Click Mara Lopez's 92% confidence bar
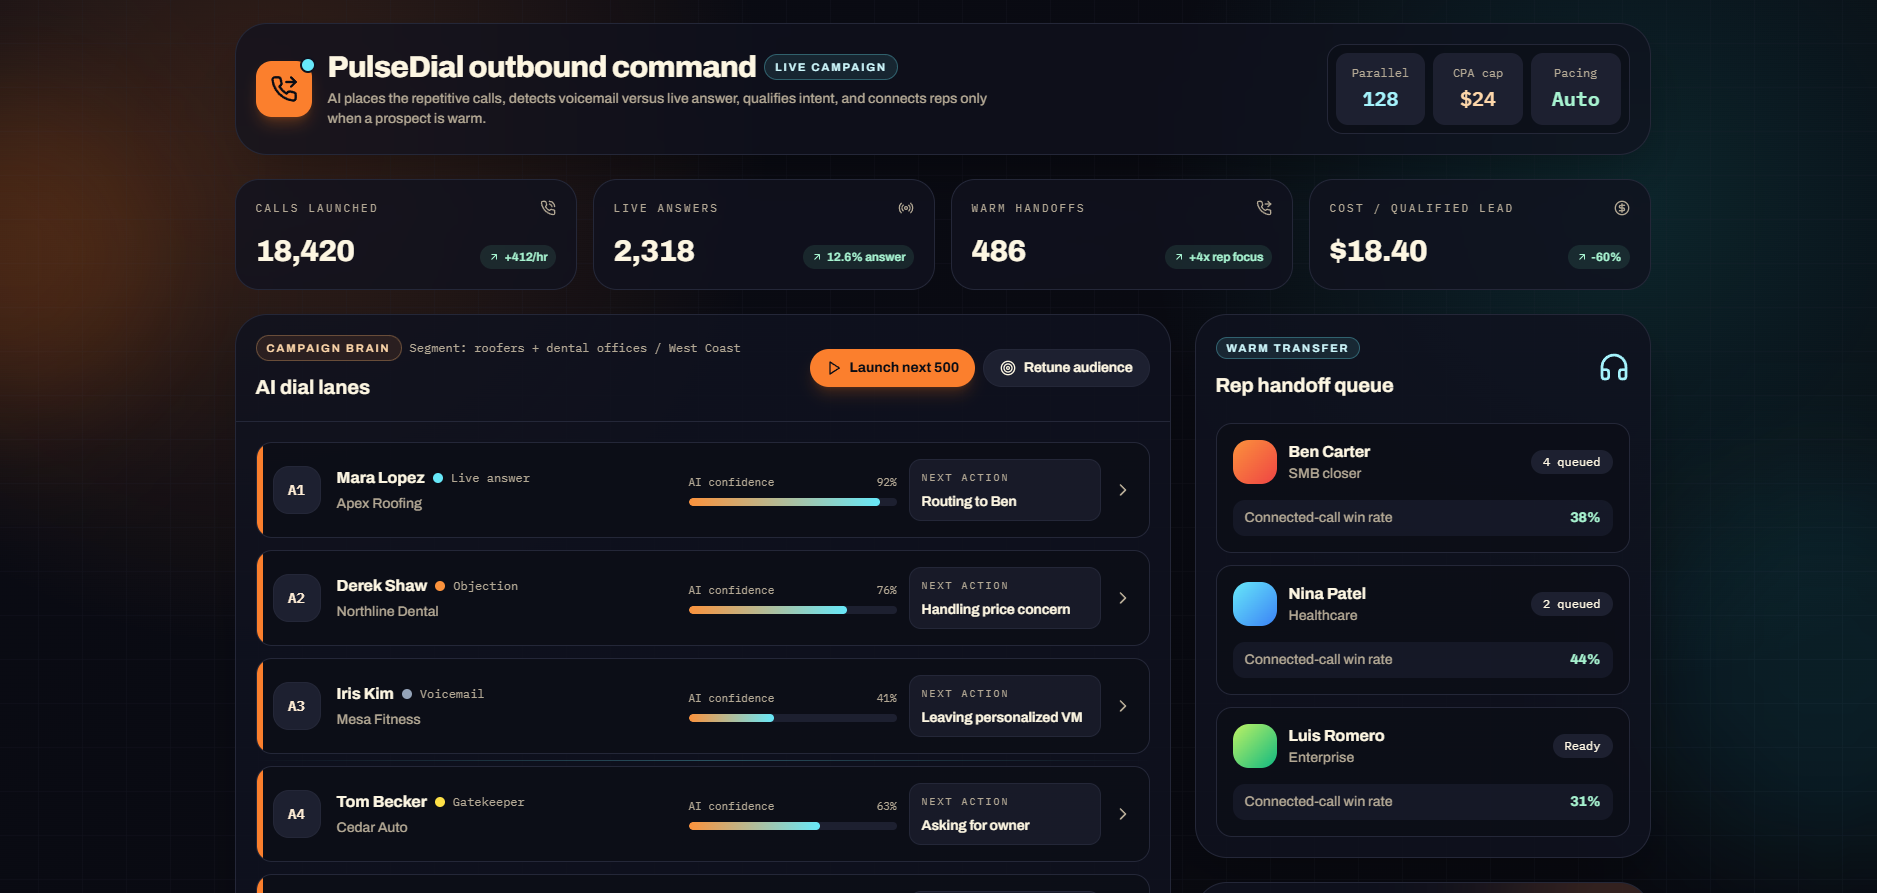Viewport: 1877px width, 893px height. 792,502
